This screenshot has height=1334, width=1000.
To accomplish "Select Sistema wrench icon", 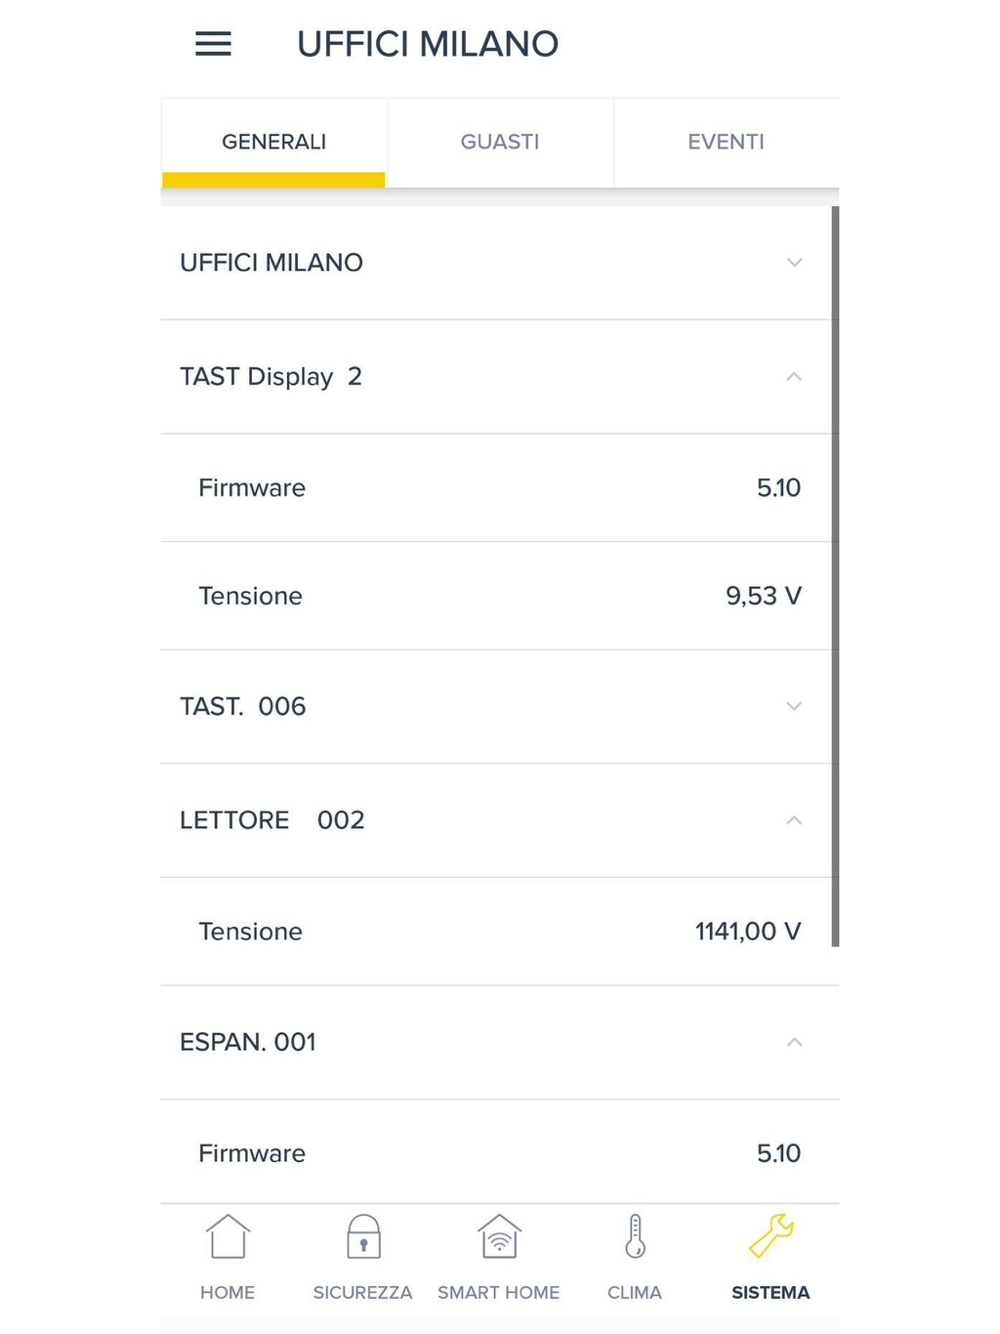I will click(x=771, y=1238).
